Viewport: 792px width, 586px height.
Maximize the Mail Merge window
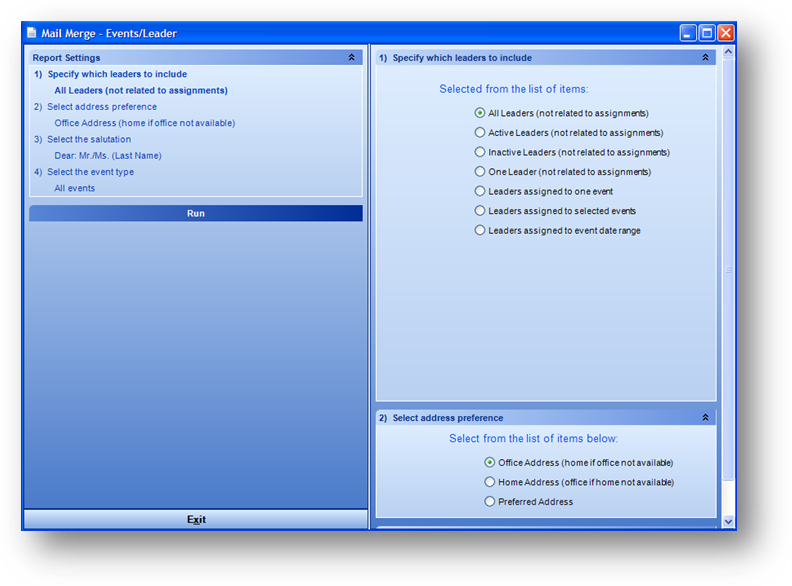707,33
